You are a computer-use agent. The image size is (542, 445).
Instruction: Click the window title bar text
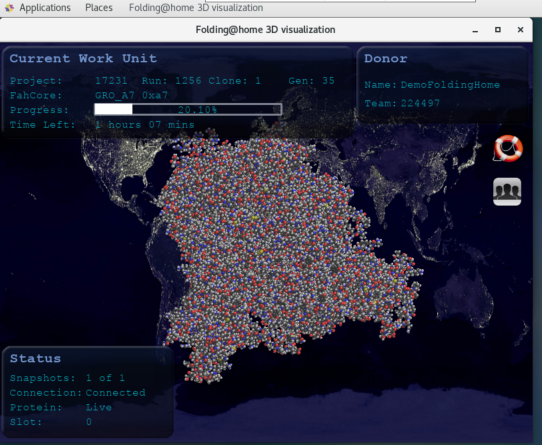click(265, 30)
